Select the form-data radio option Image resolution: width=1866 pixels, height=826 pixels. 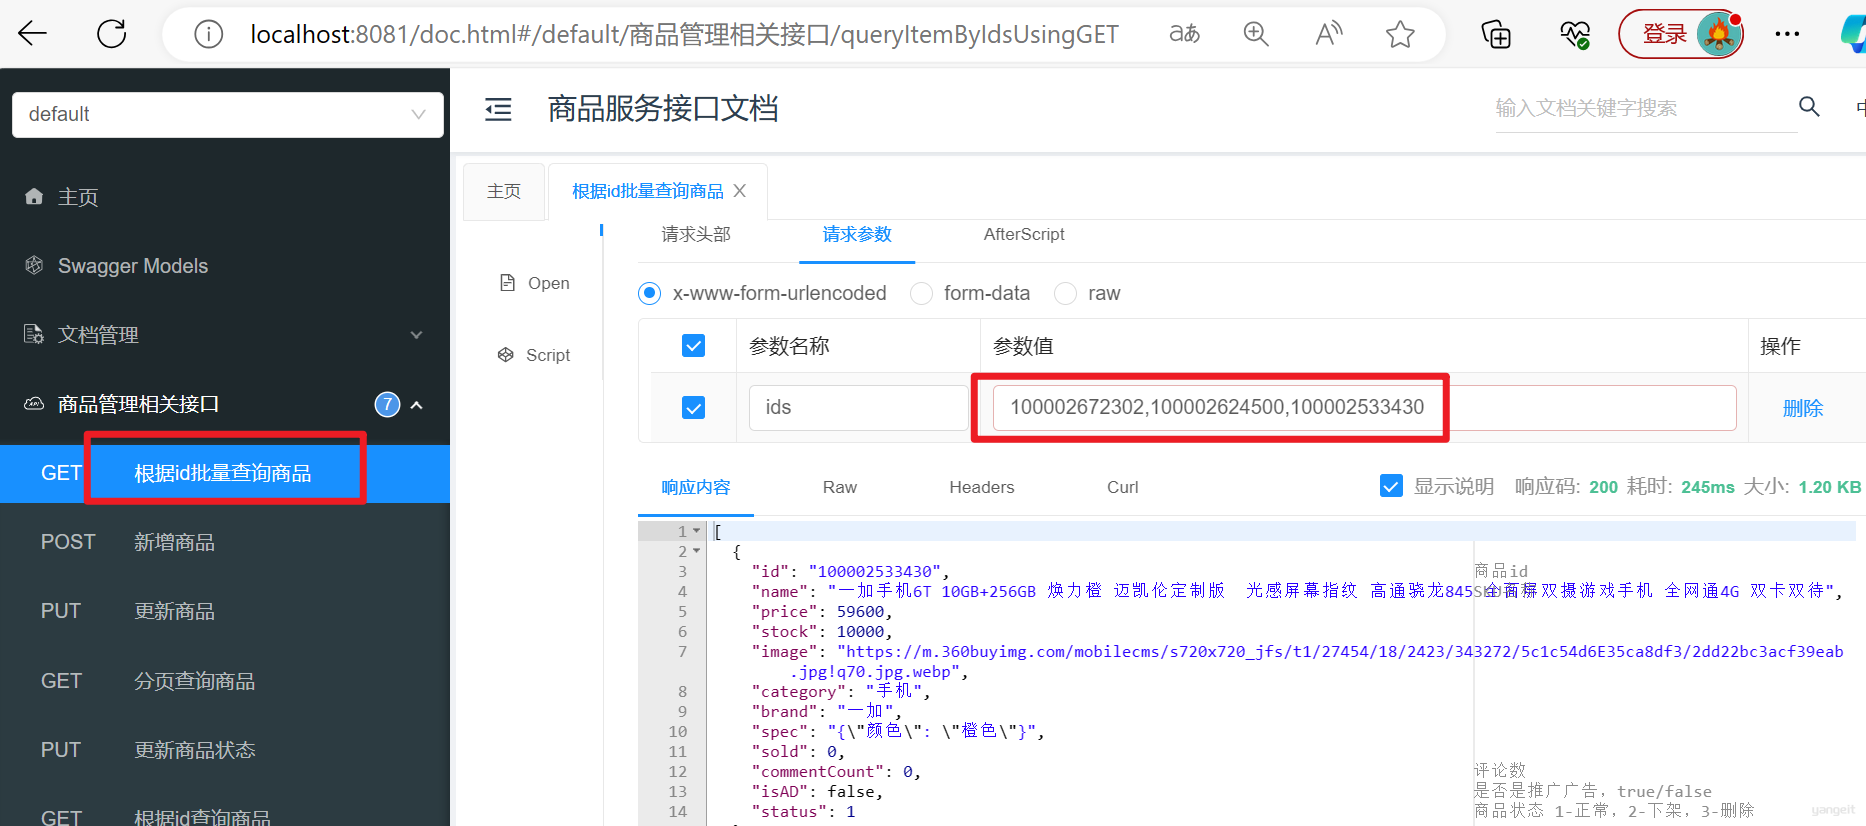(x=921, y=293)
